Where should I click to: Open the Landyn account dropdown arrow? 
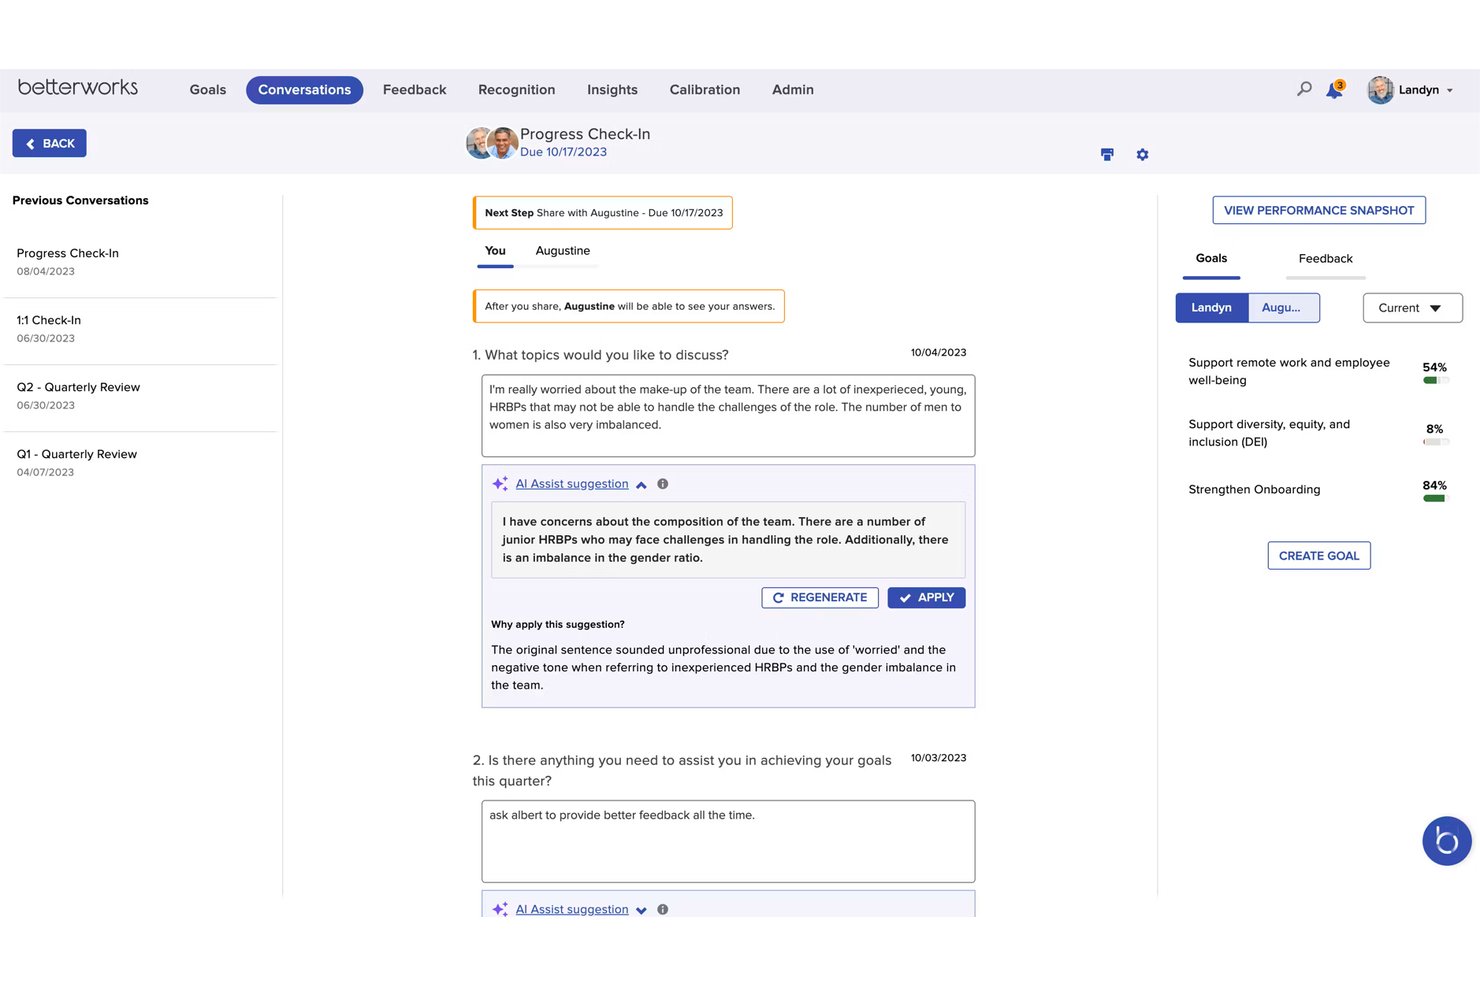[1450, 90]
